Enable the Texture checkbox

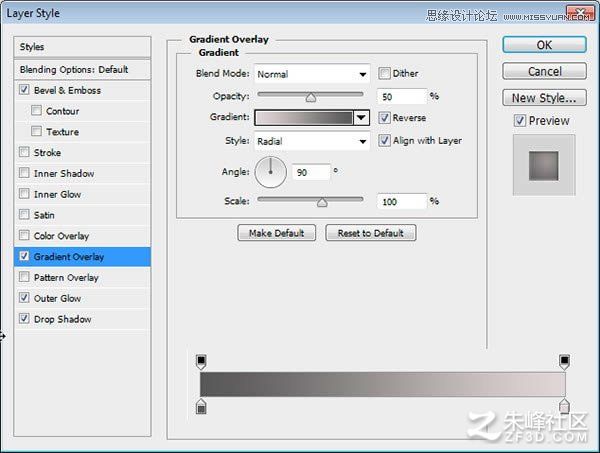tap(36, 131)
